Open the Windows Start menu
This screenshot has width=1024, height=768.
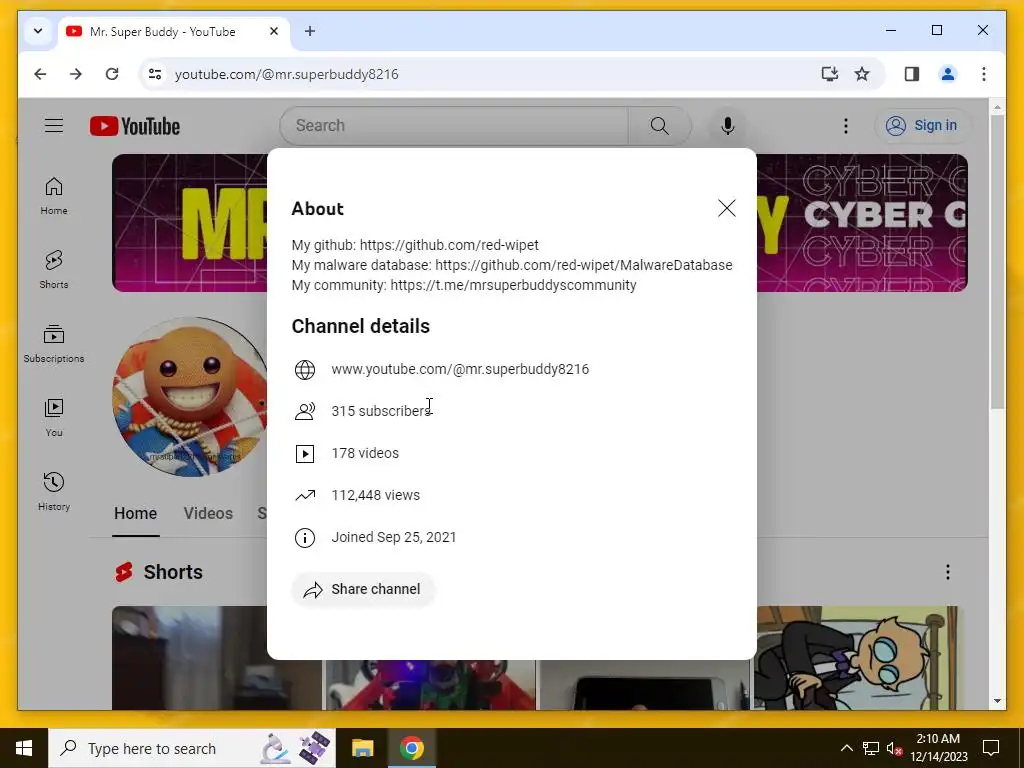24,748
